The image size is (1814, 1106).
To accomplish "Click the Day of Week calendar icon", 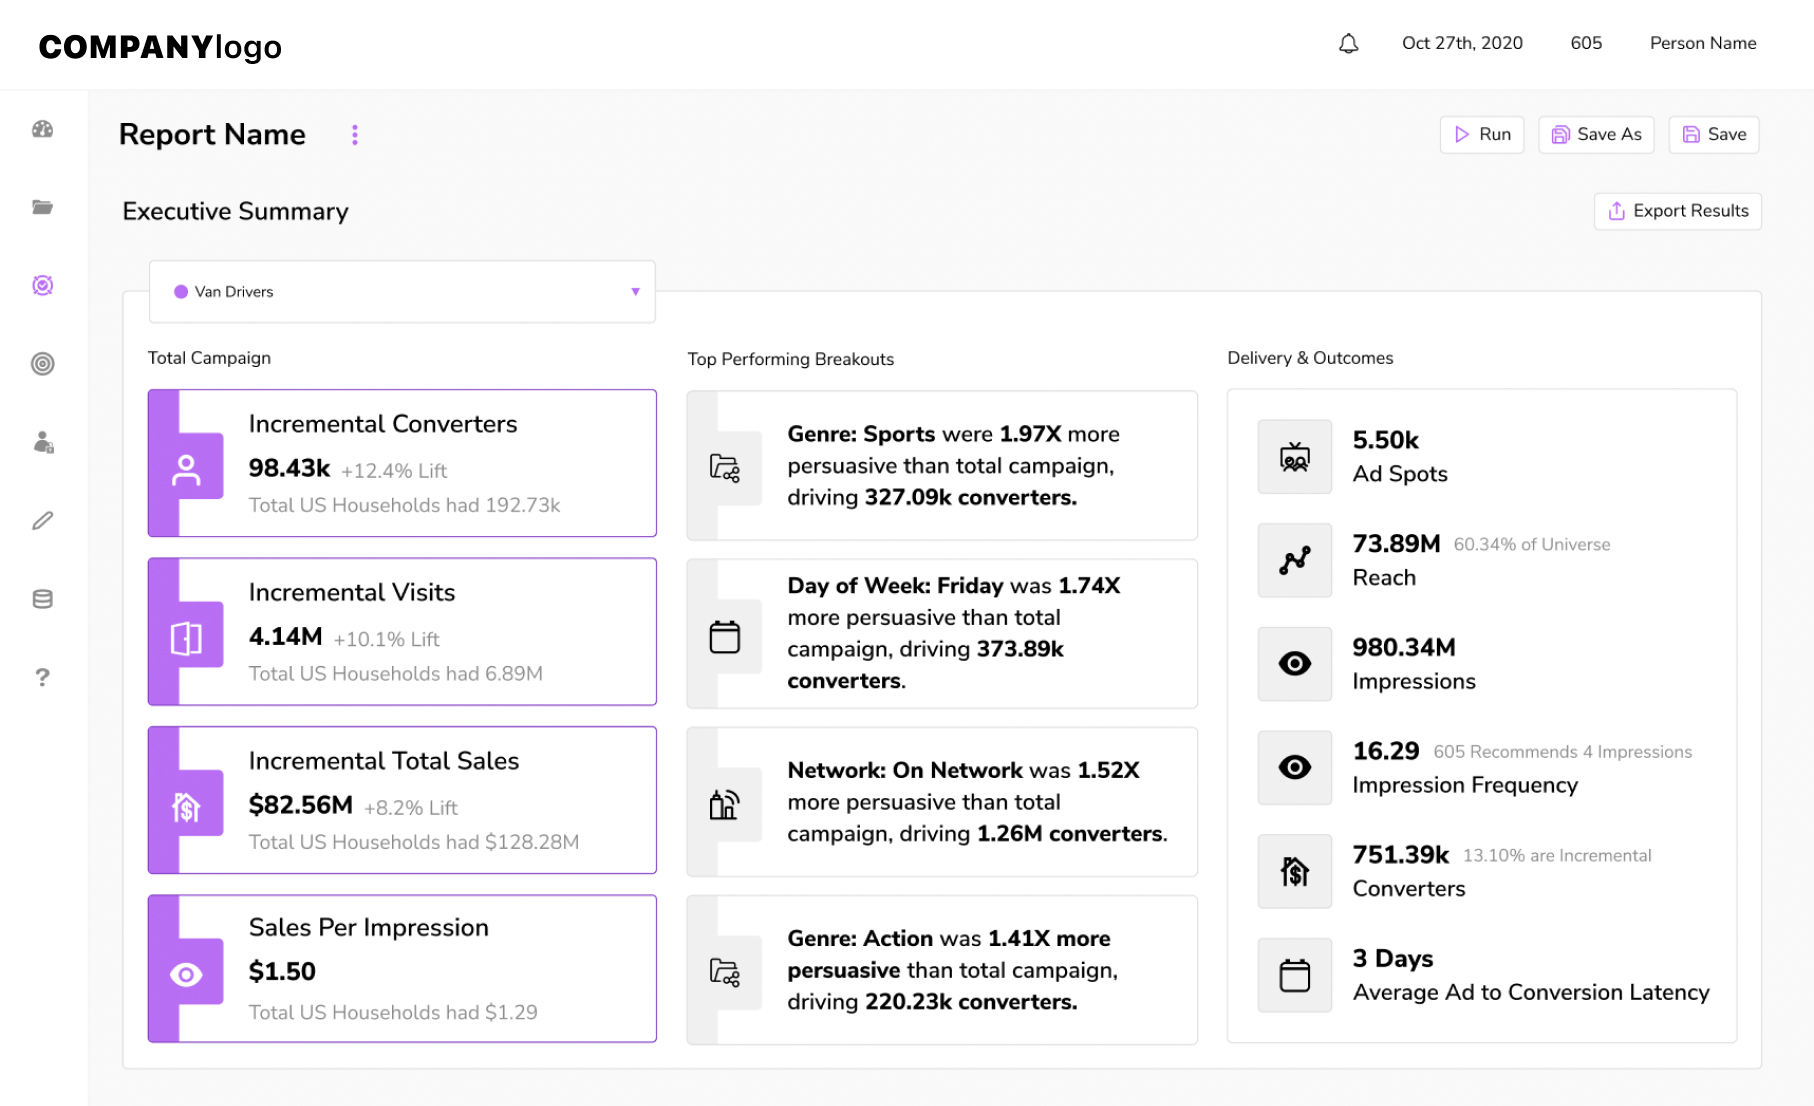I will [725, 637].
